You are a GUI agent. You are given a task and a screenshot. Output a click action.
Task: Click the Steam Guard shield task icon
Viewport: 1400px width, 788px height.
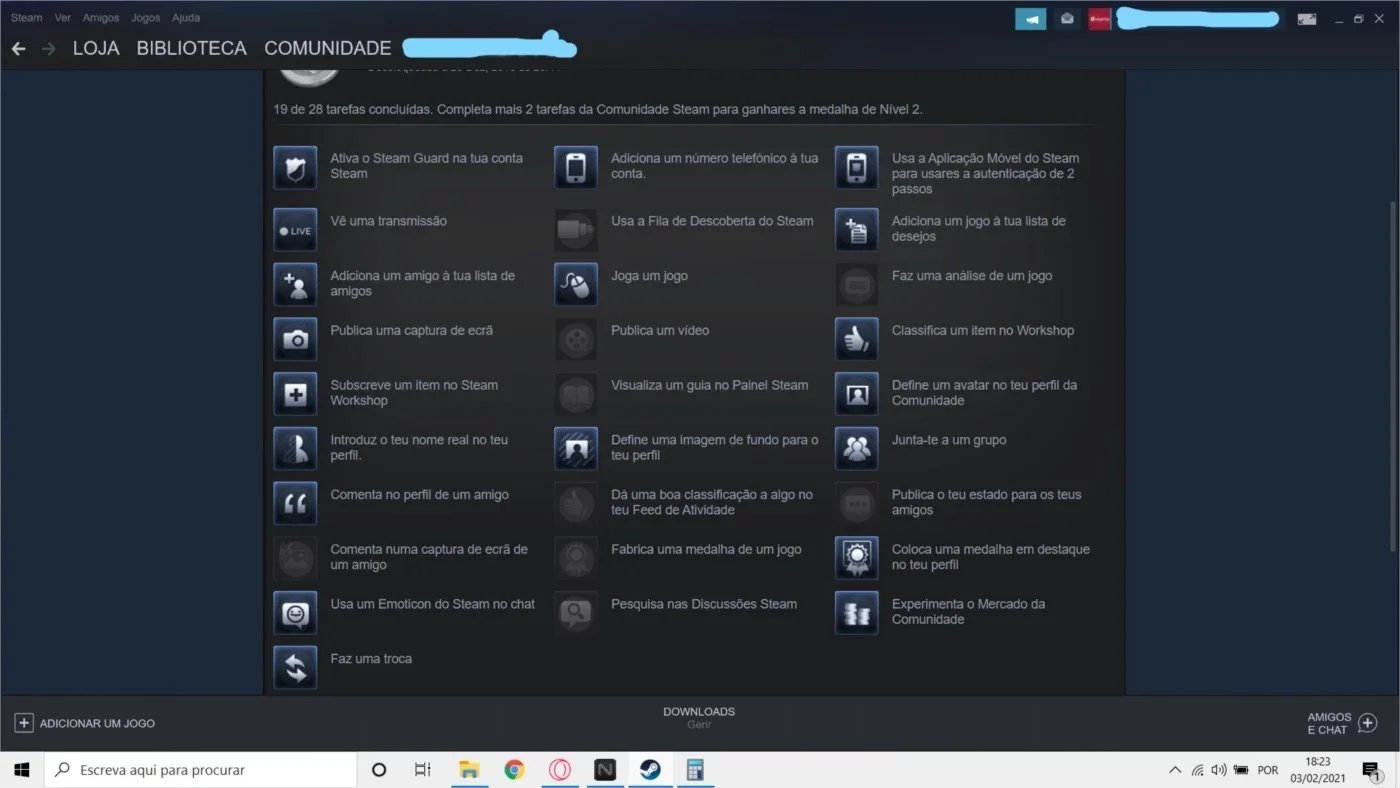pyautogui.click(x=295, y=168)
